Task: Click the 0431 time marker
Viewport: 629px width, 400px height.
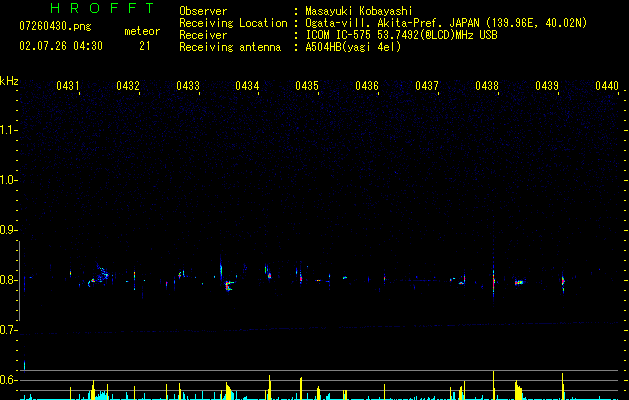Action: (x=68, y=86)
